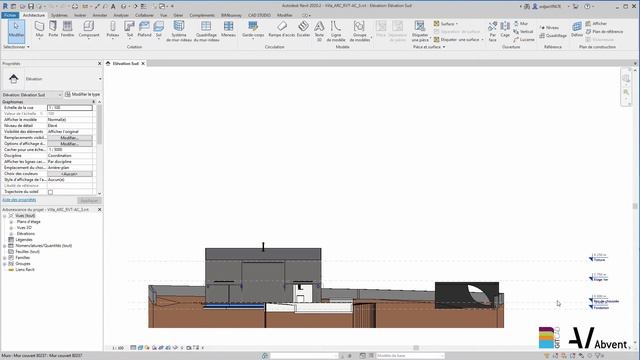The image size is (640, 360).
Task: Open the Aide des propriétés link
Action: pyautogui.click(x=19, y=200)
